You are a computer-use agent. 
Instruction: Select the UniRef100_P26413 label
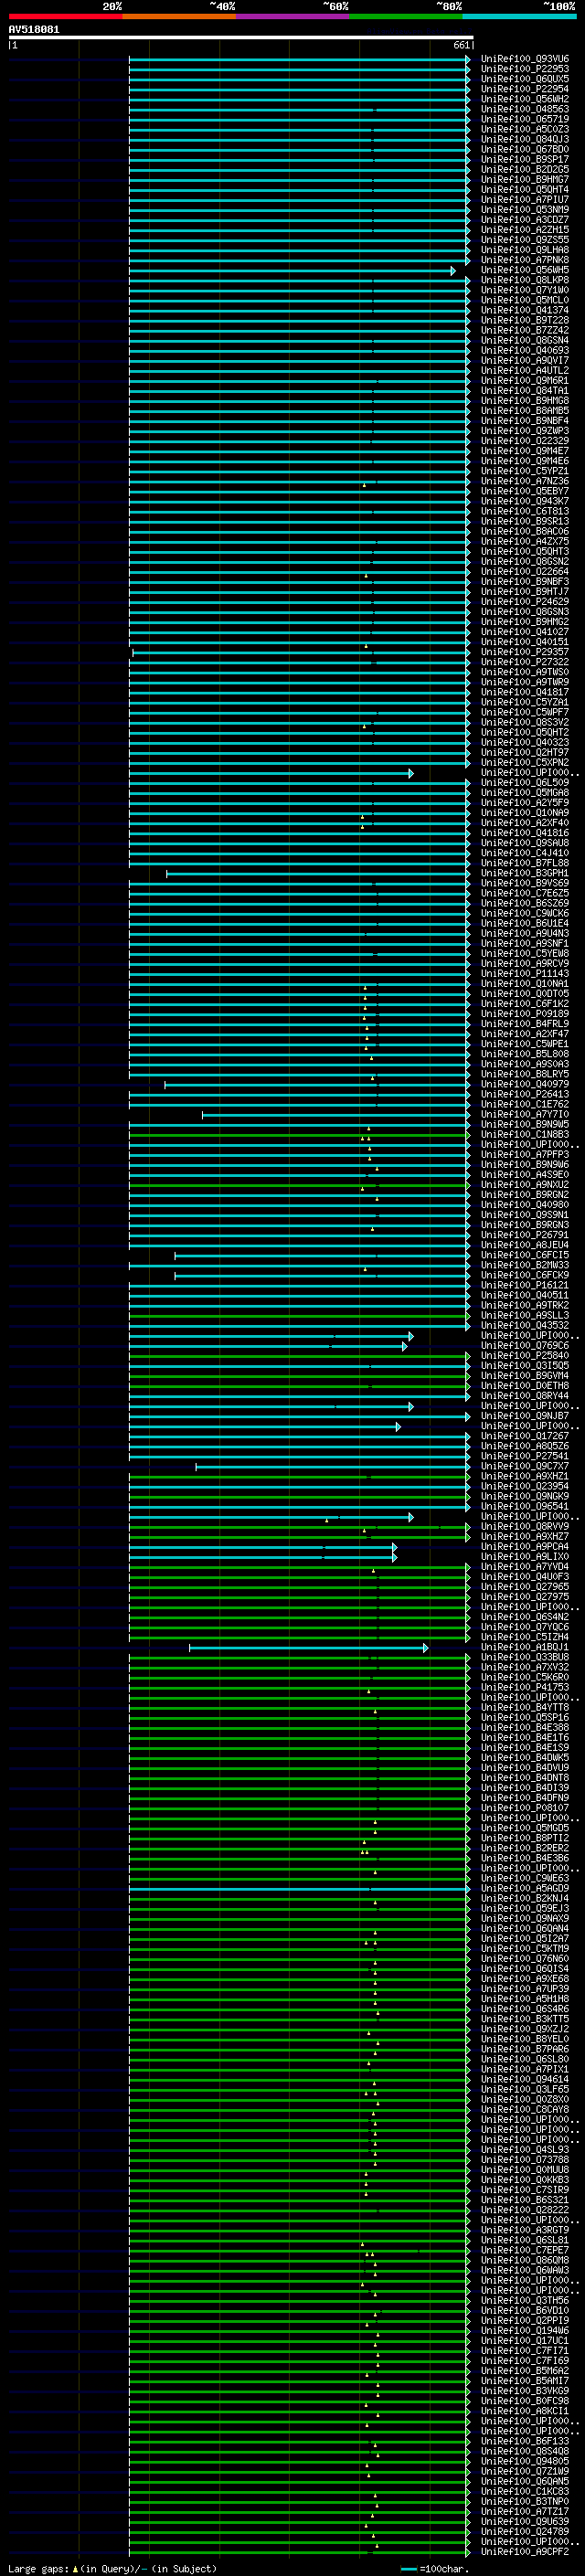click(525, 1094)
